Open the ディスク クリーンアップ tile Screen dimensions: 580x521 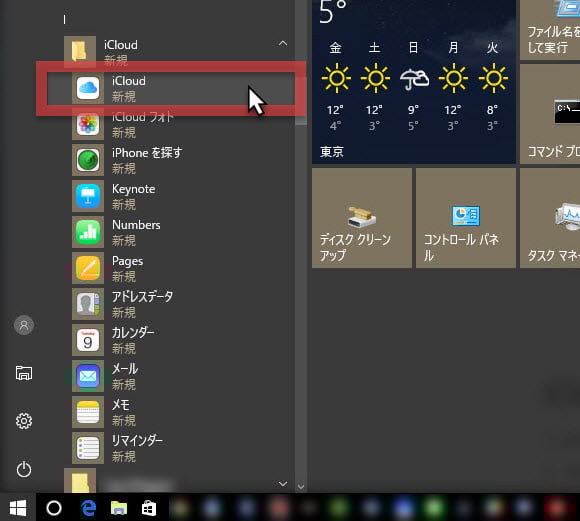(362, 218)
